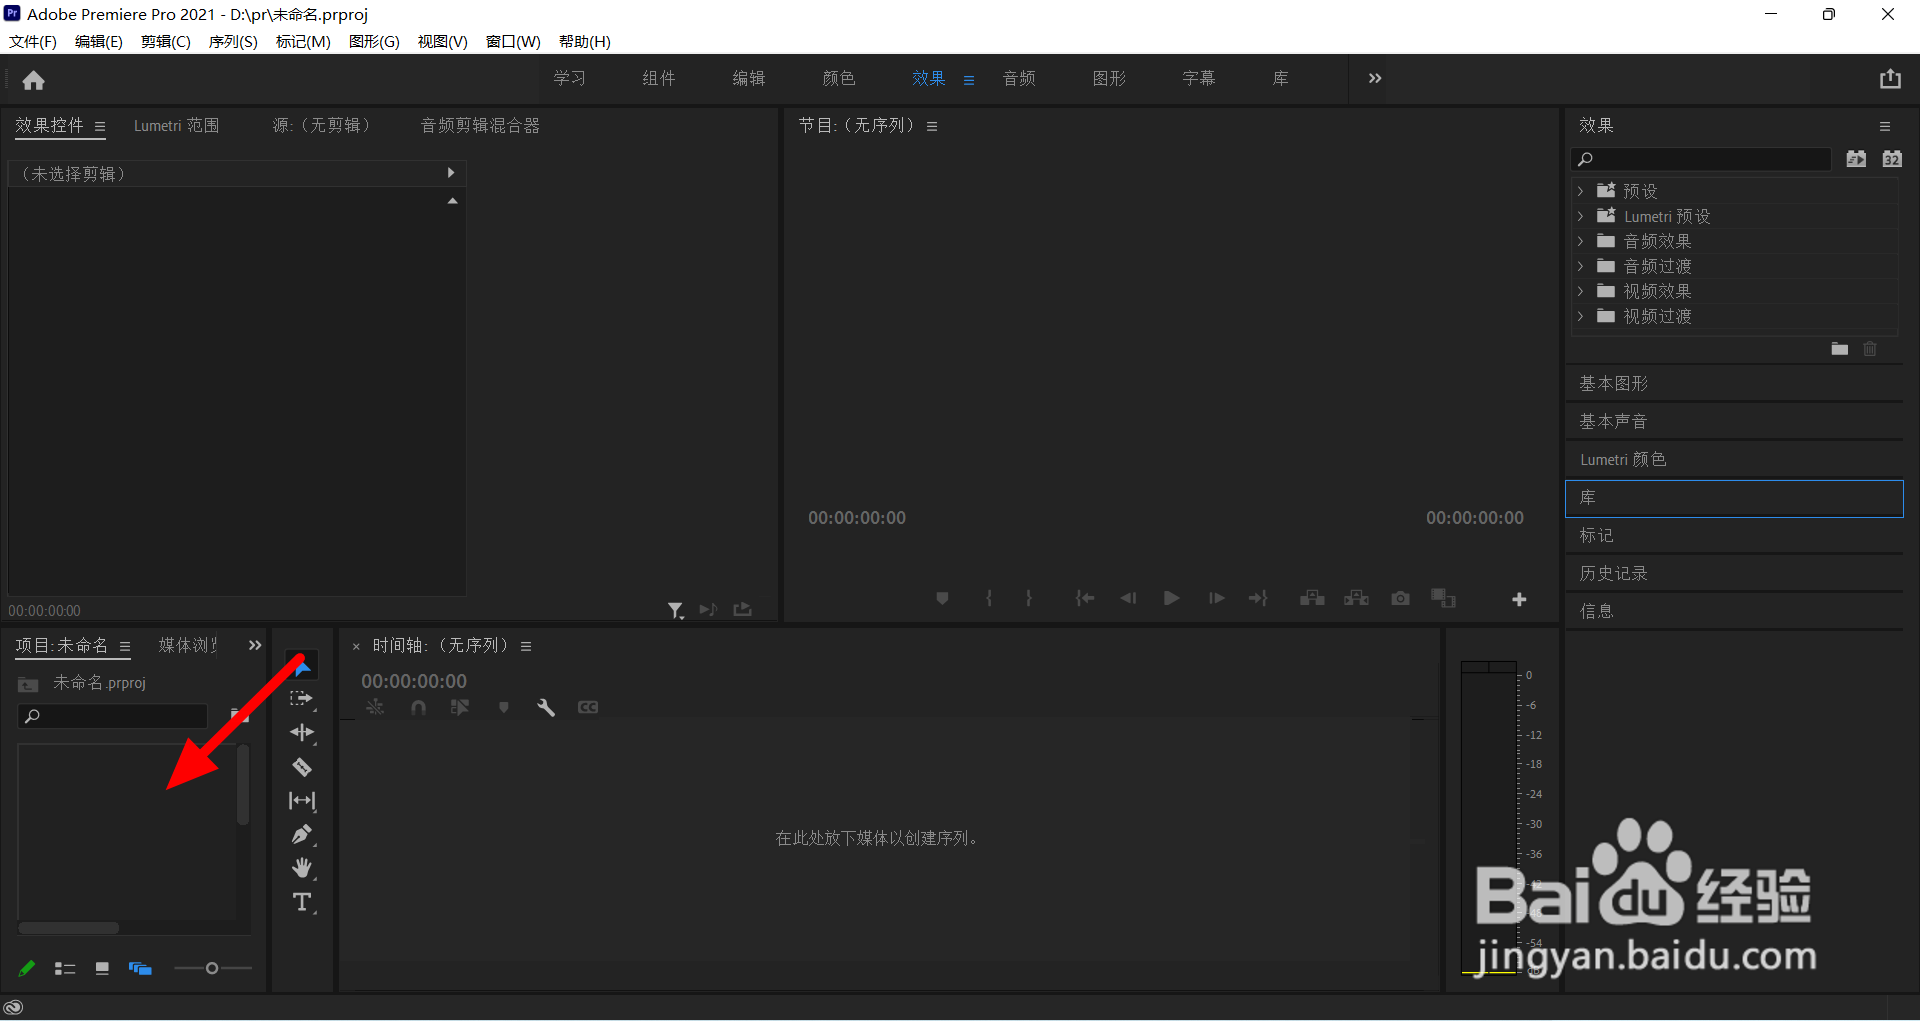Select the Ripple Edit tool
Screen dimensions: 1920x1021
pyautogui.click(x=301, y=733)
